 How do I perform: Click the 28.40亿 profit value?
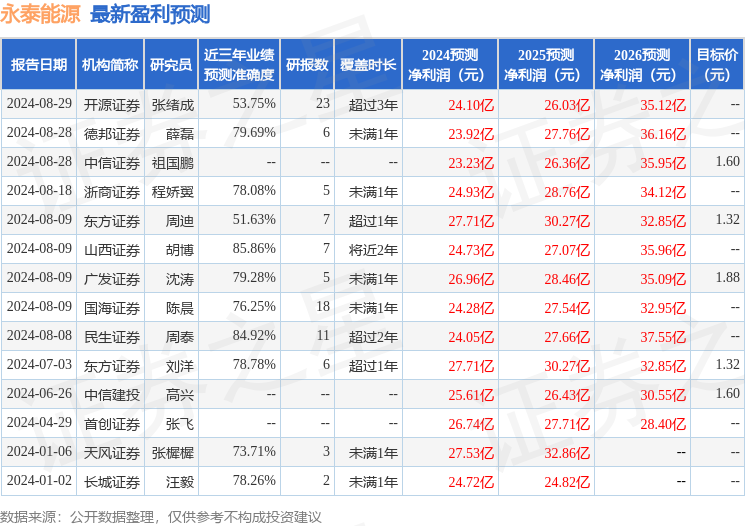click(663, 423)
